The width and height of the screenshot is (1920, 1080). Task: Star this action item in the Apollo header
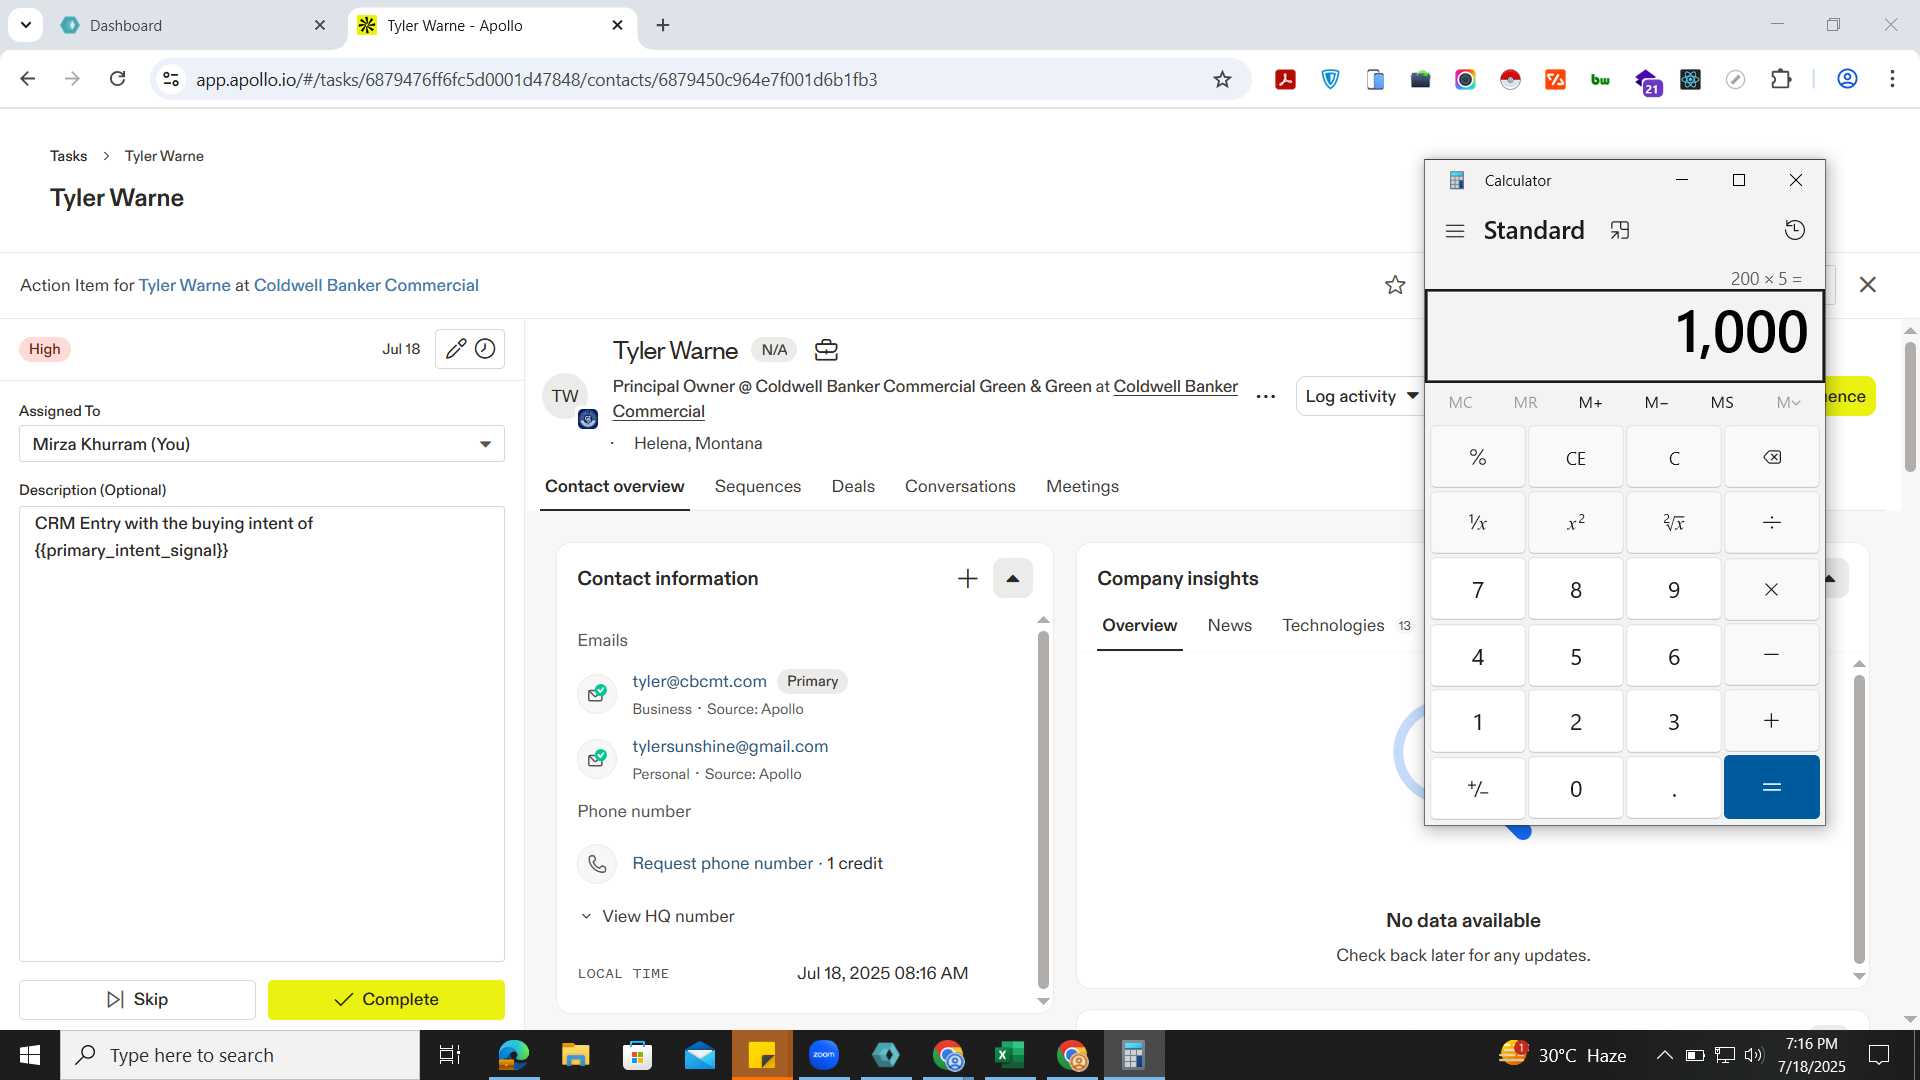[x=1395, y=285]
